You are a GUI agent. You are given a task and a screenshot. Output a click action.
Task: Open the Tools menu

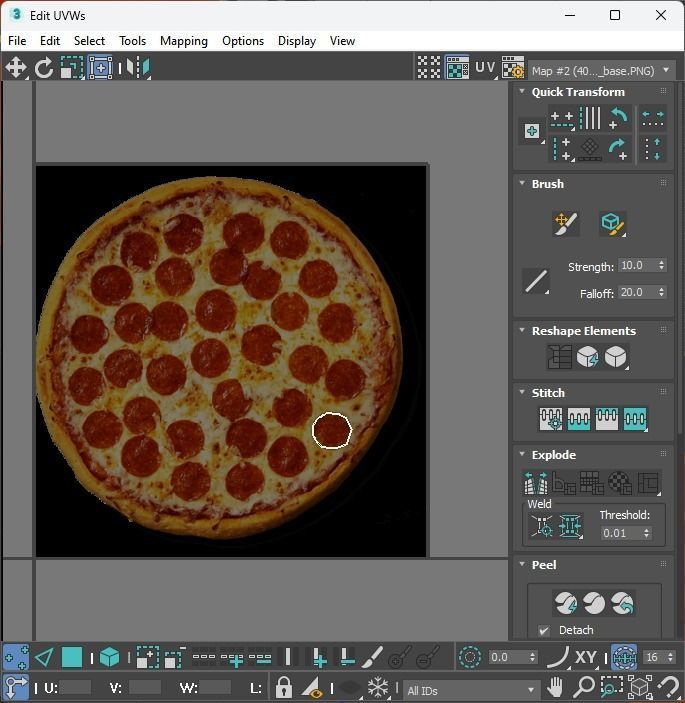pos(132,41)
